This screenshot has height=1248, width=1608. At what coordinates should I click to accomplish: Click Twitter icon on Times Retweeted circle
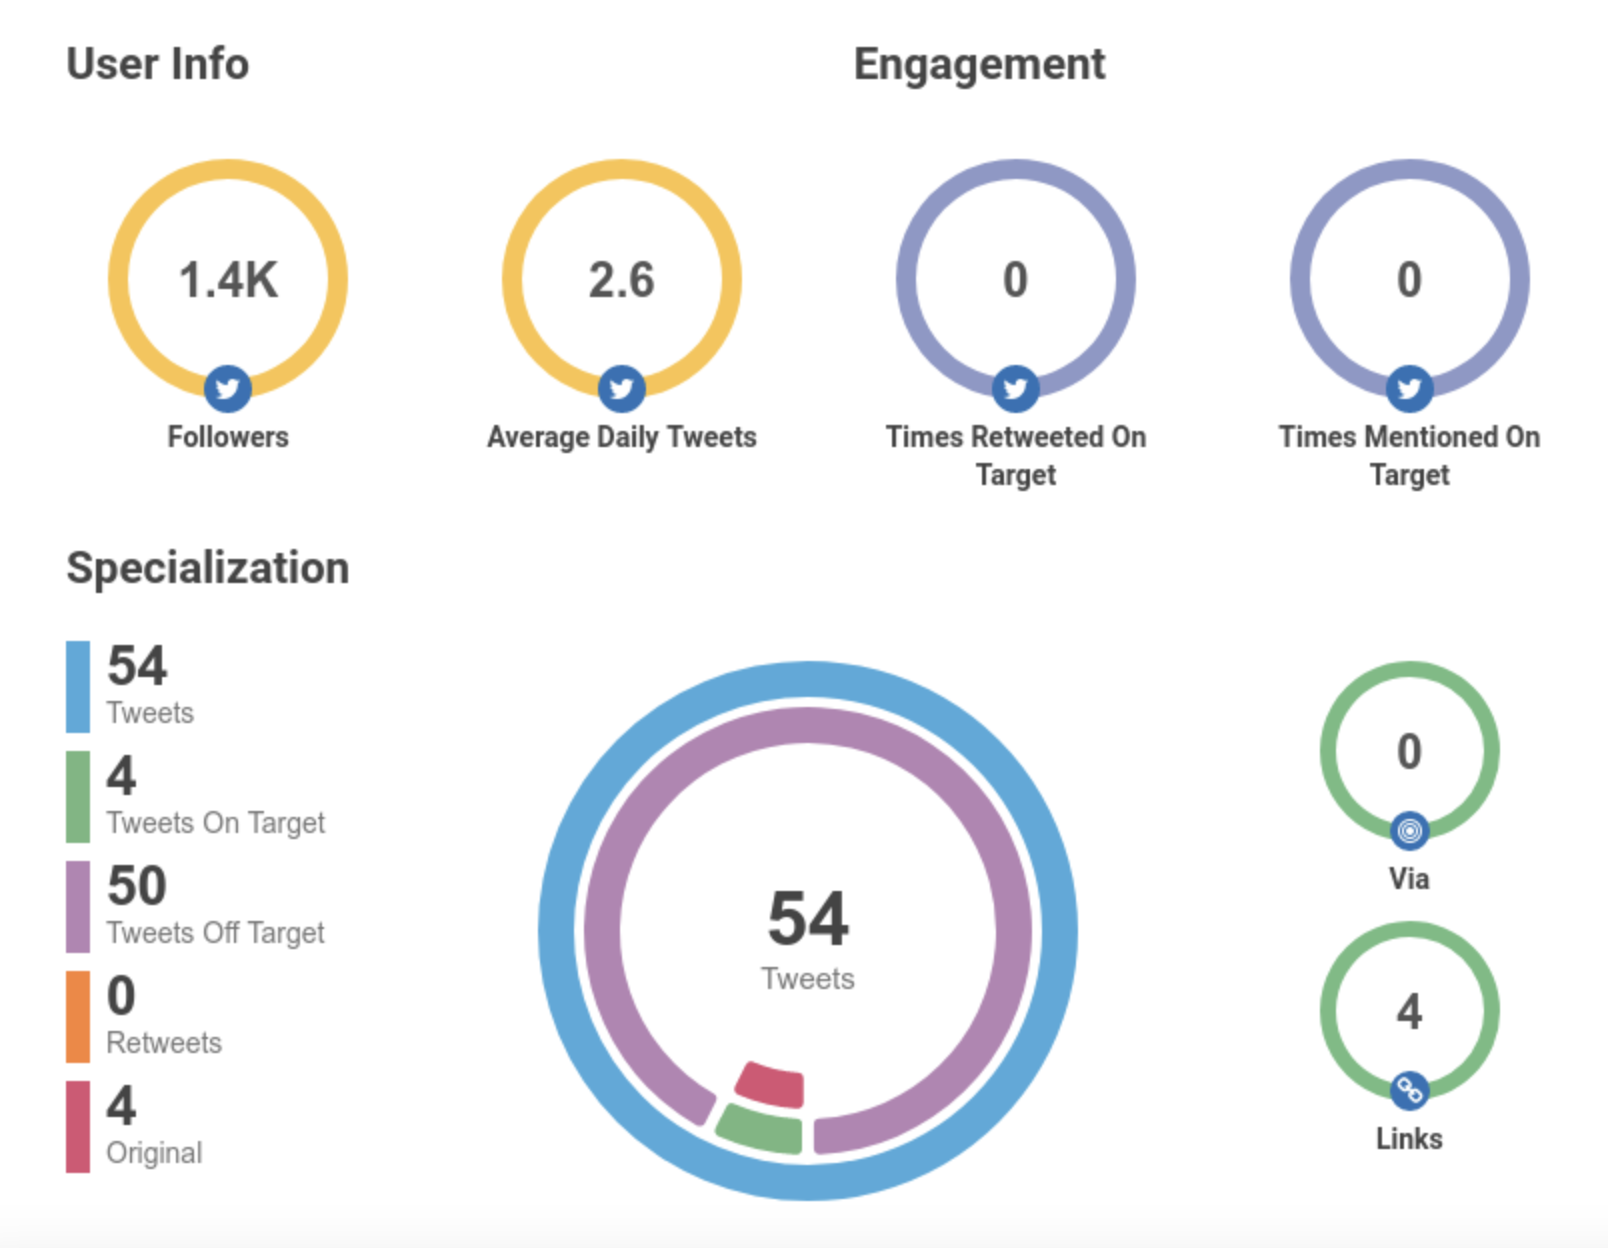pos(1015,388)
